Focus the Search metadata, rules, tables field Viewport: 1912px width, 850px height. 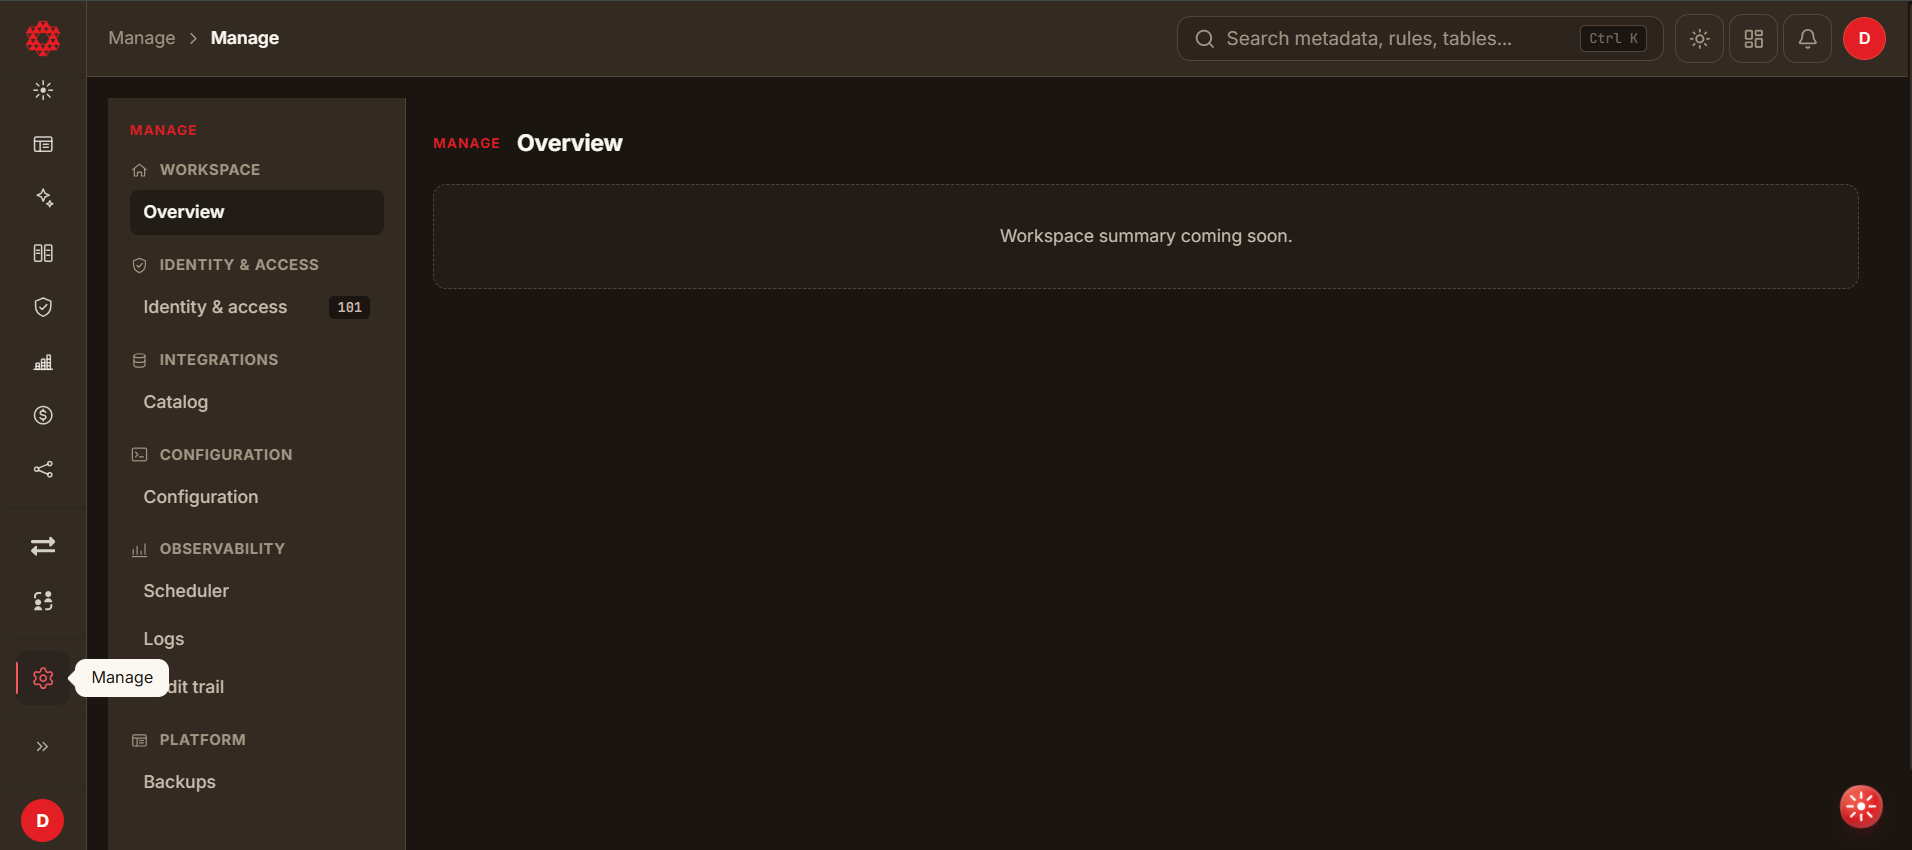tap(1420, 39)
